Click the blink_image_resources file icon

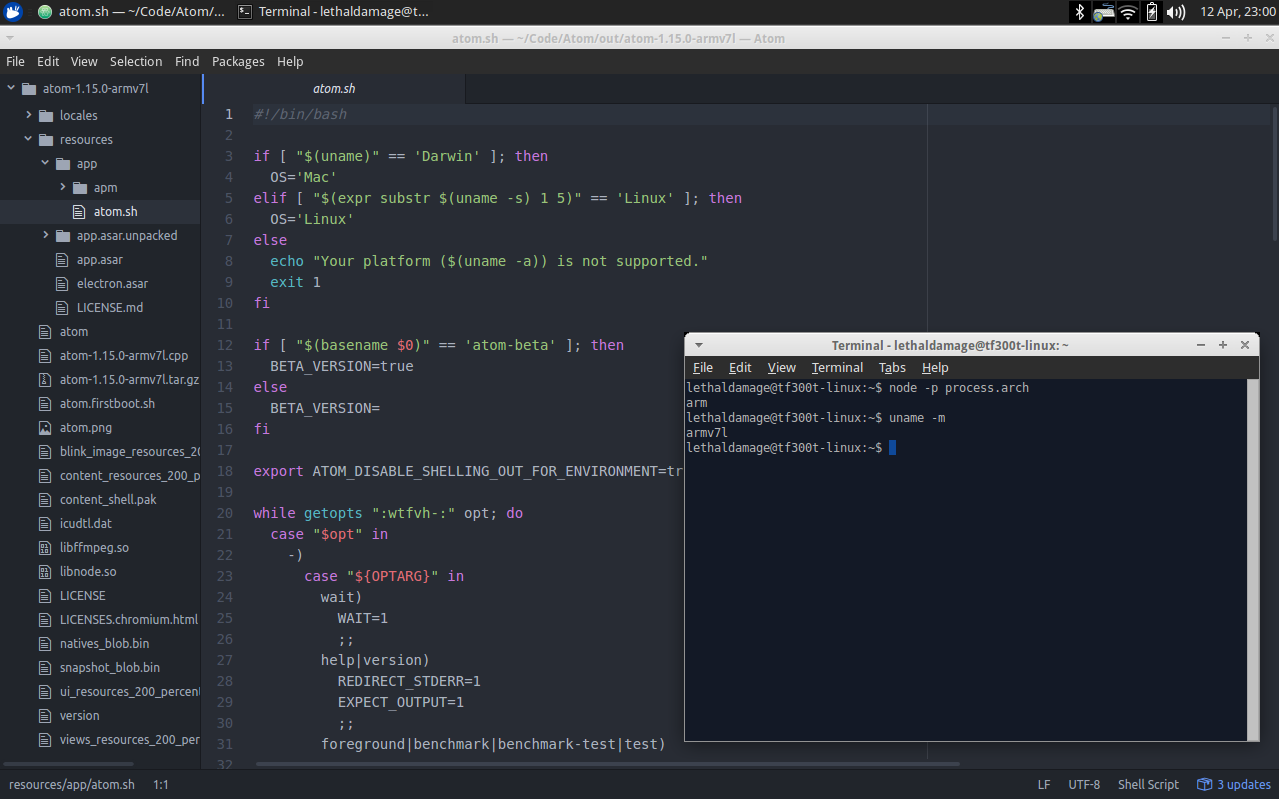click(x=46, y=451)
